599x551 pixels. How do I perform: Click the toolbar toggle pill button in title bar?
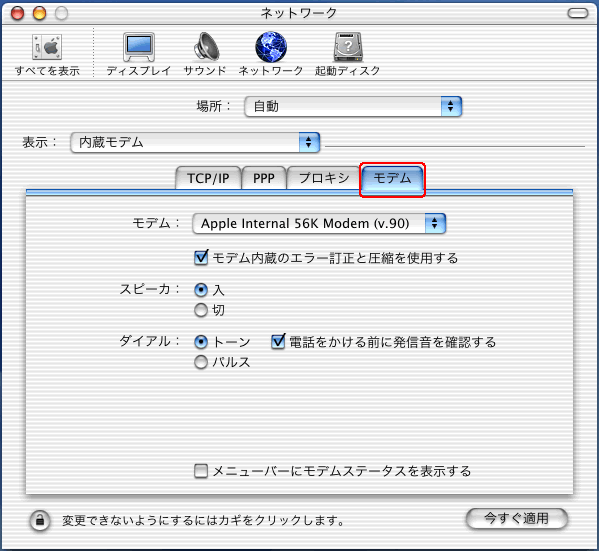[x=578, y=13]
